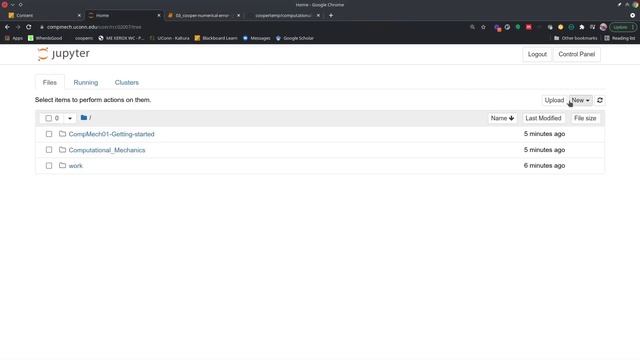The image size is (640, 360).
Task: Open the New dropdown menu
Action: tap(580, 100)
